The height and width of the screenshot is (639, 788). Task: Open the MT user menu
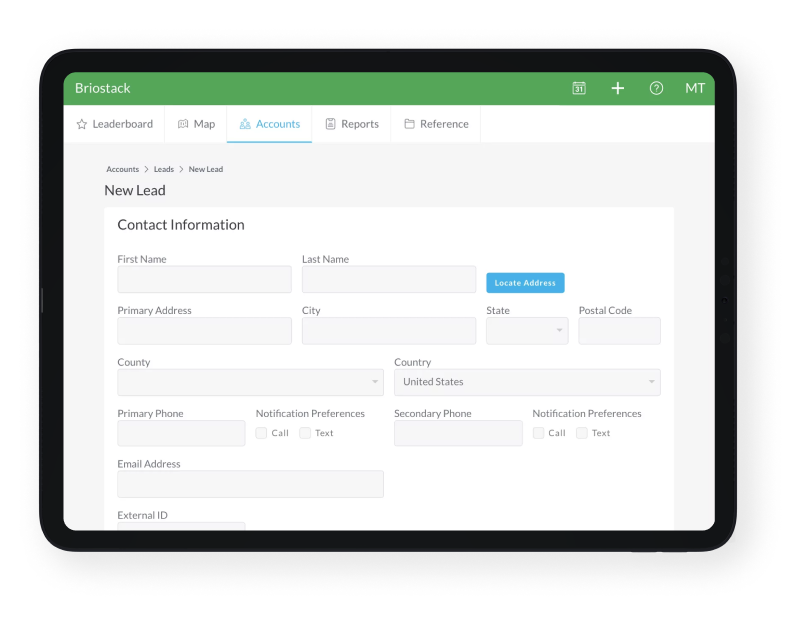click(x=695, y=88)
